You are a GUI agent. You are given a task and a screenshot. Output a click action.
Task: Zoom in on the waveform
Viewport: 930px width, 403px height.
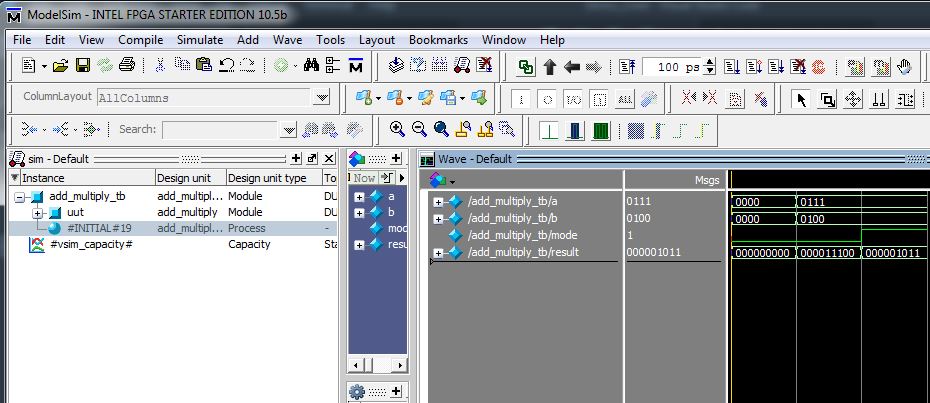[x=397, y=129]
